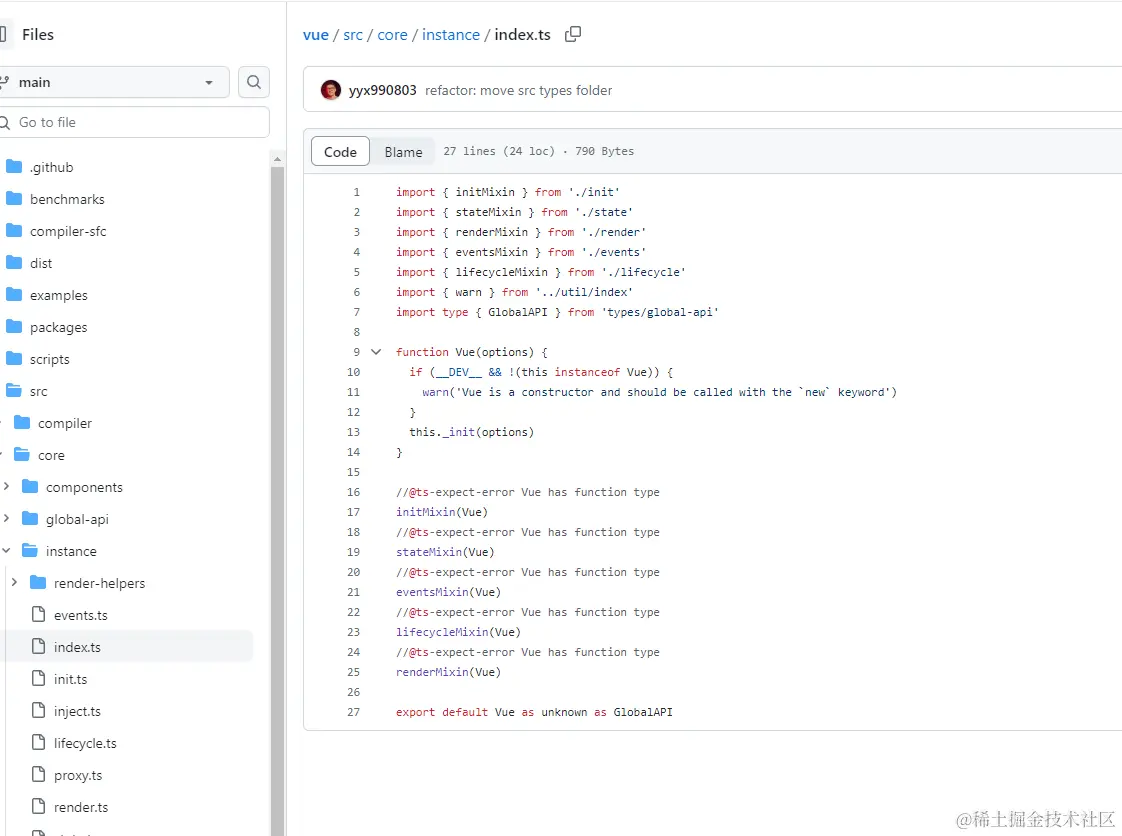Focus the Go to file input
This screenshot has width=1122, height=836.
pos(133,122)
